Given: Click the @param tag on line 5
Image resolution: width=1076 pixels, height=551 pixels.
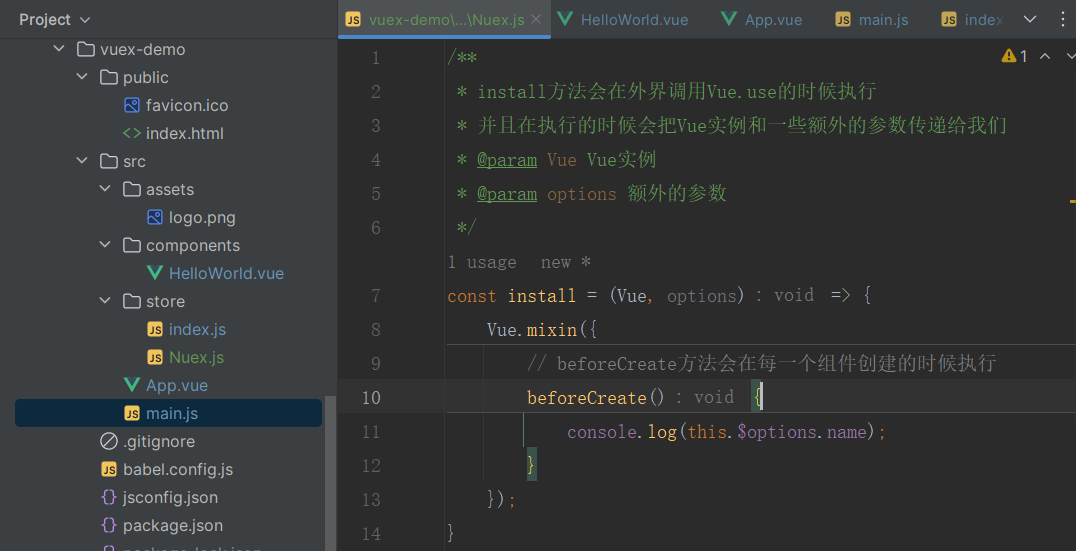Looking at the screenshot, I should (x=507, y=194).
